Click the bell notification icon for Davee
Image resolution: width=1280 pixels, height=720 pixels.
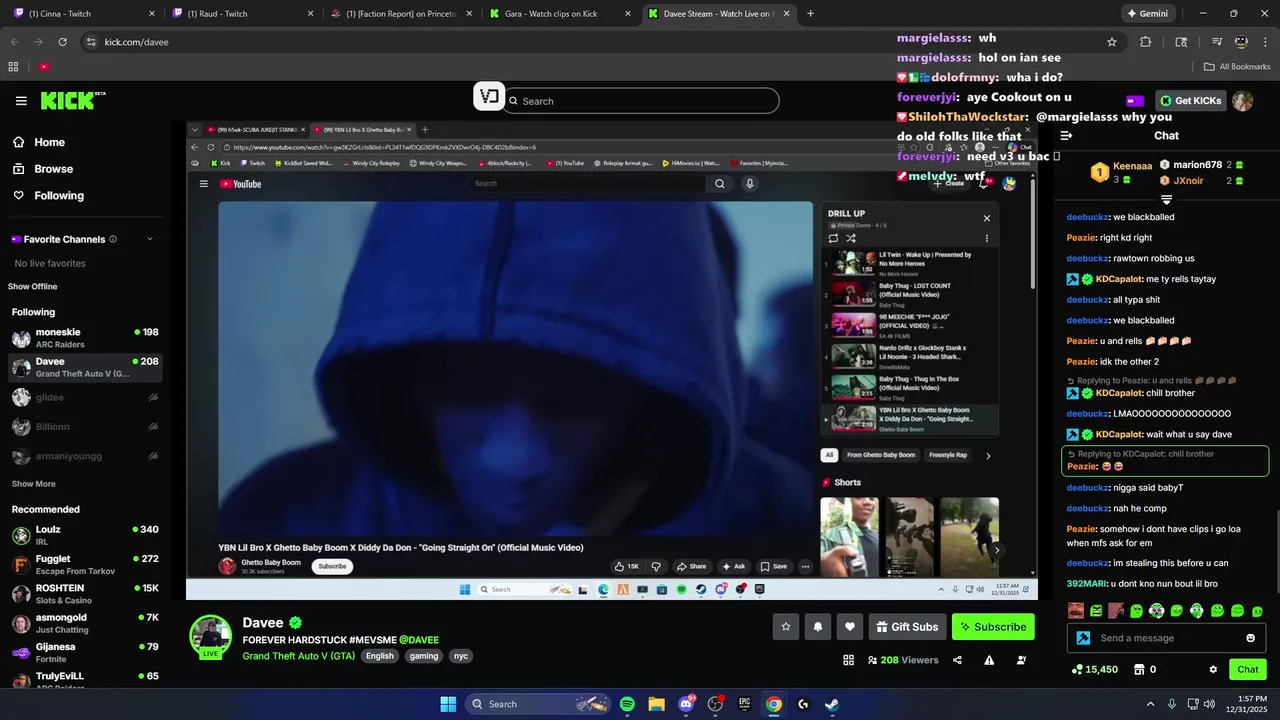click(x=818, y=627)
